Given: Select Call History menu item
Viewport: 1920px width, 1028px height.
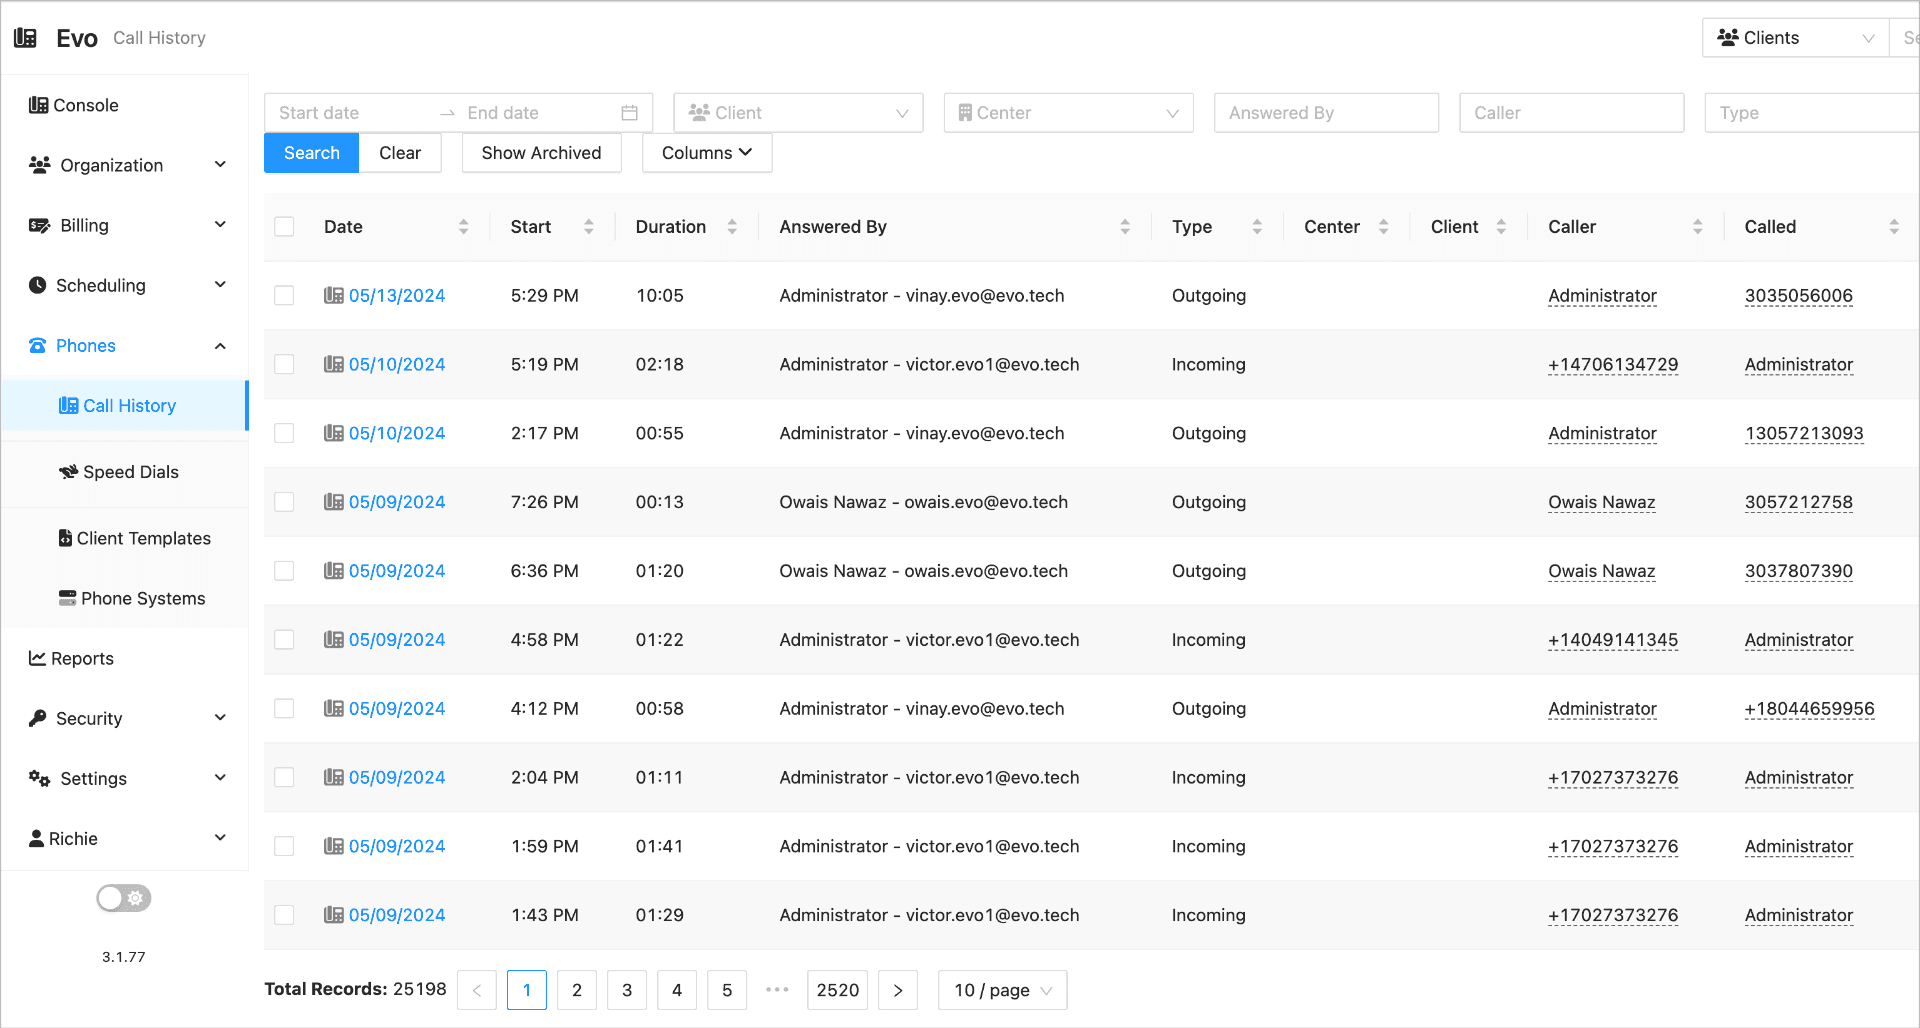Looking at the screenshot, I should (125, 405).
